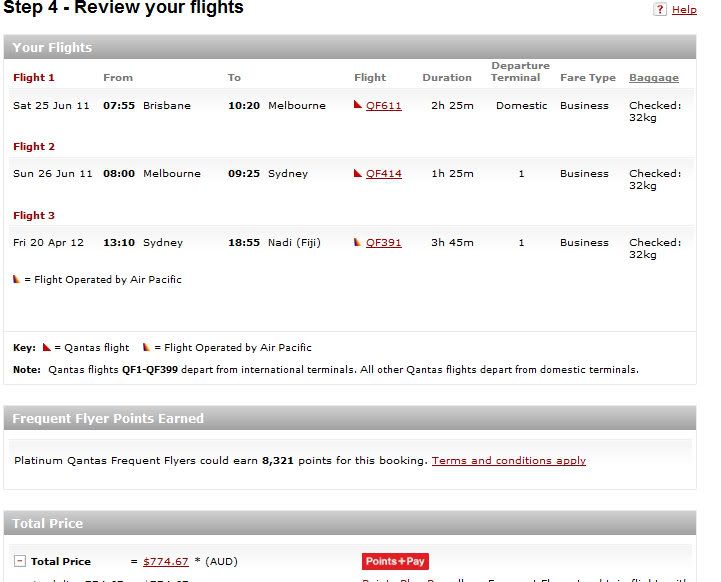Click the Domestic departure terminal cell

[521, 106]
